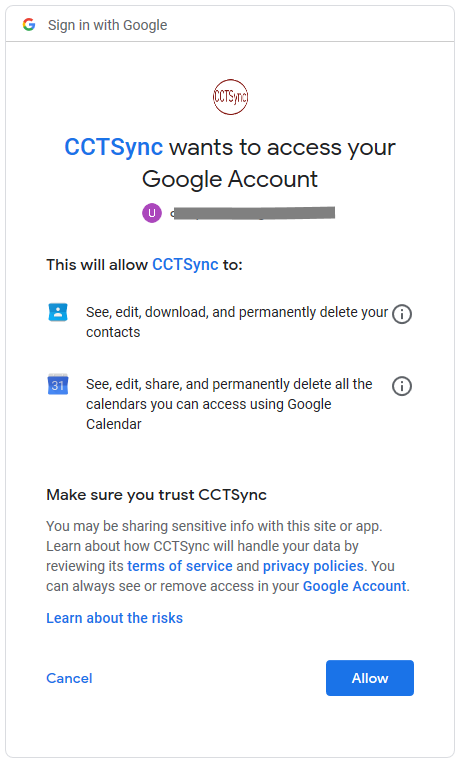461x765 pixels.
Task: Click the purple U account avatar
Action: pos(152,213)
